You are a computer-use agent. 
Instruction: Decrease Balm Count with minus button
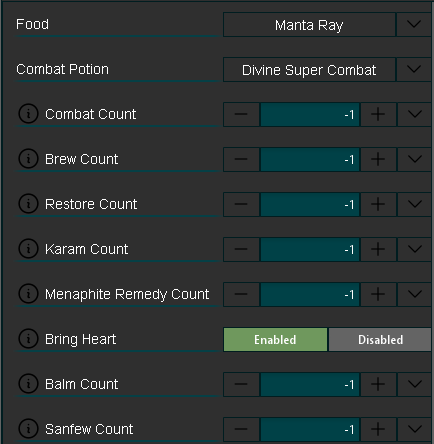pyautogui.click(x=241, y=384)
